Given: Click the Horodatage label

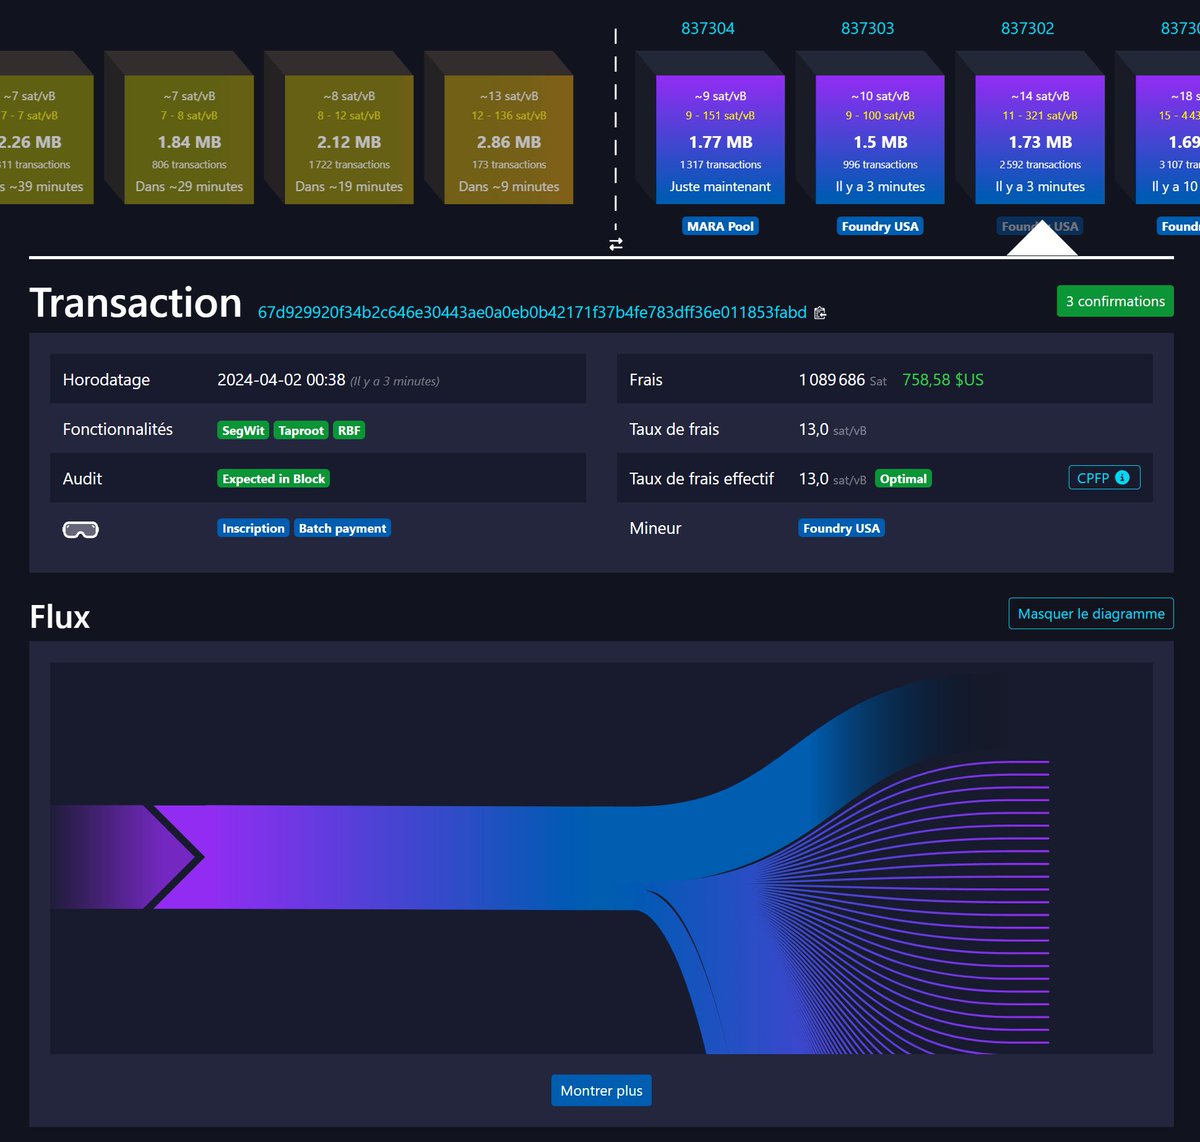Looking at the screenshot, I should [x=106, y=380].
